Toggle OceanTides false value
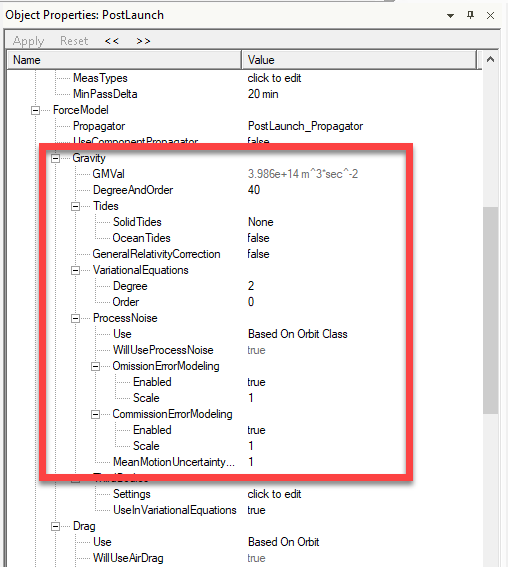This screenshot has width=508, height=567. coord(258,238)
